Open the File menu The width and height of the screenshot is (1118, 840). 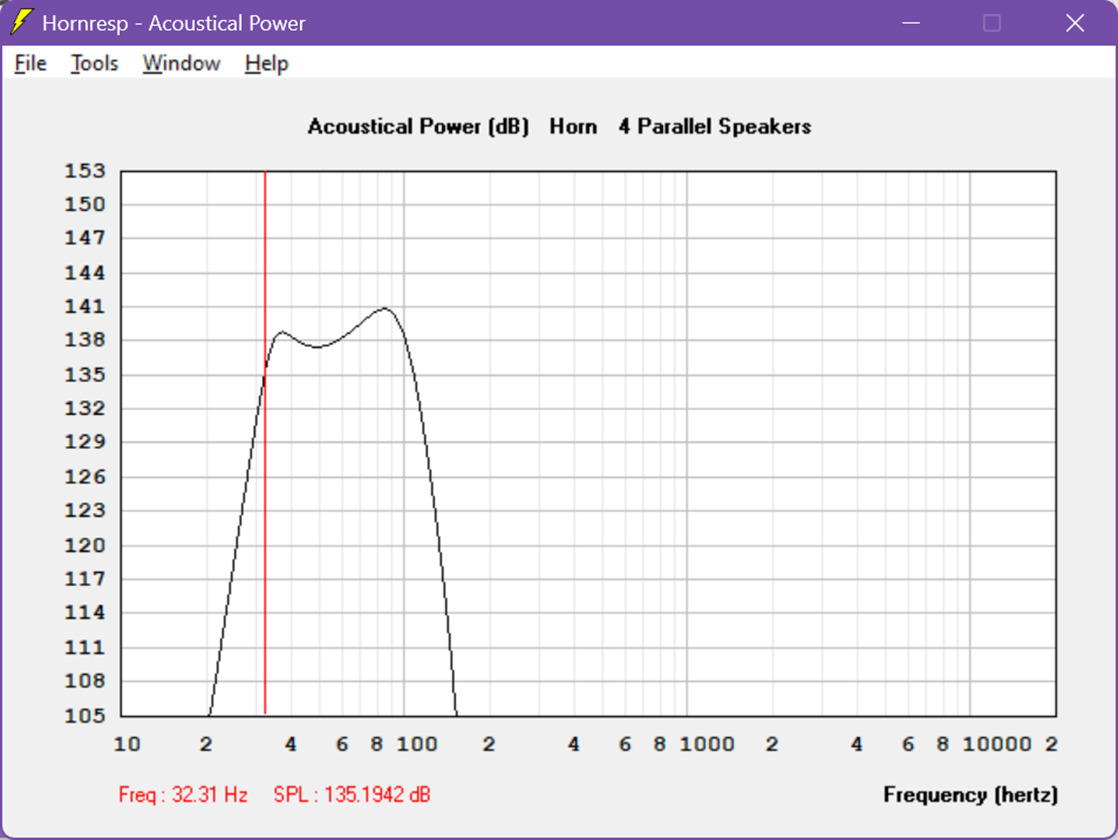click(31, 63)
